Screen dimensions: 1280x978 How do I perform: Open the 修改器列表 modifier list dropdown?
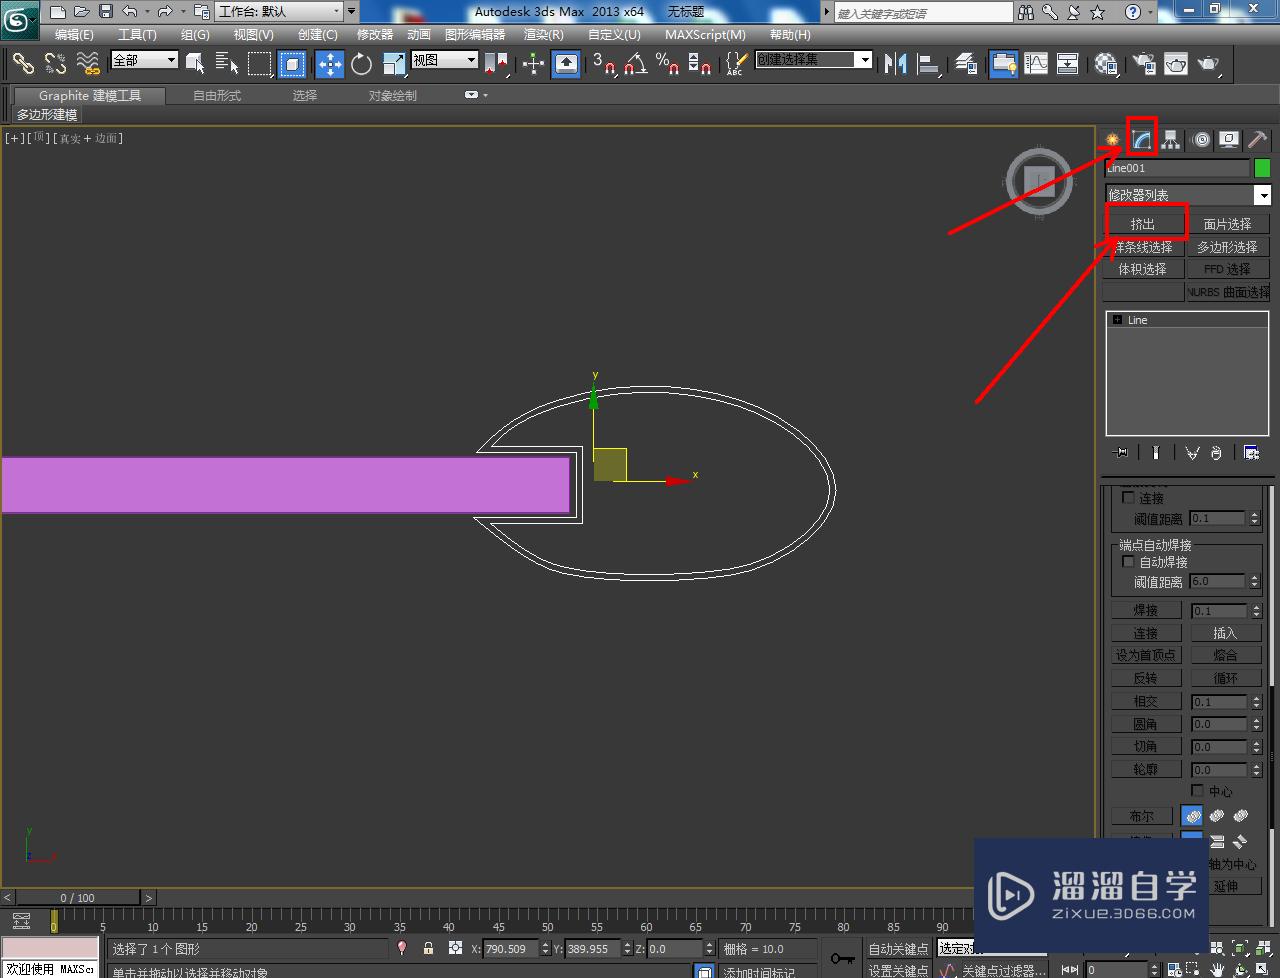[1188, 195]
